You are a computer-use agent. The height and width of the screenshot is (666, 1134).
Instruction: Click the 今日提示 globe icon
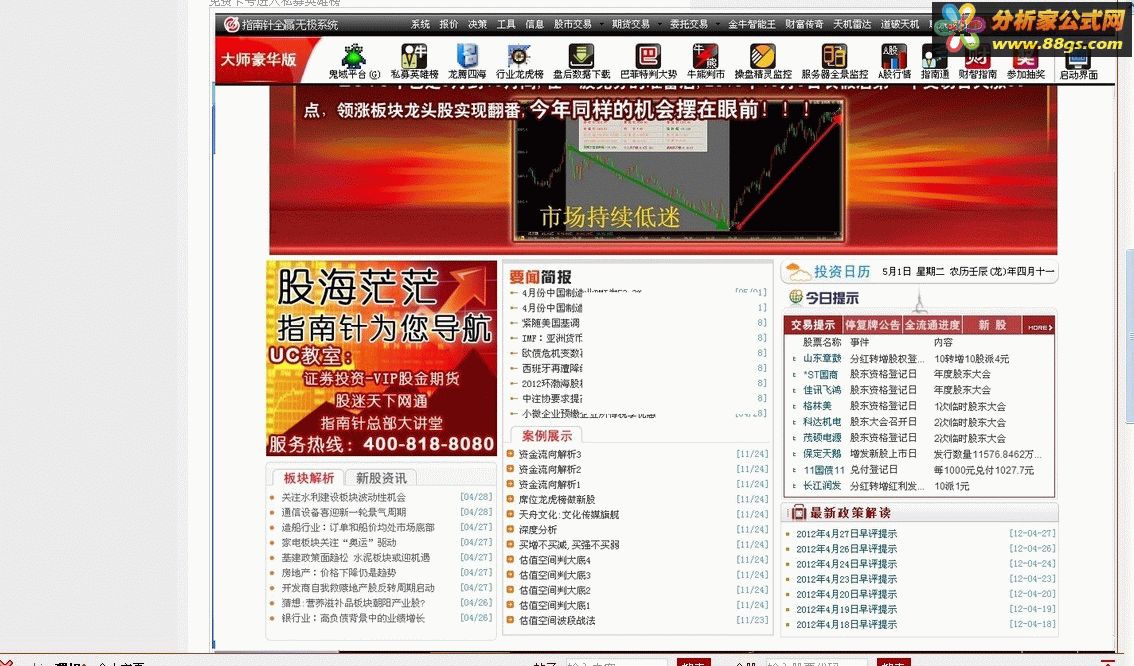[796, 296]
